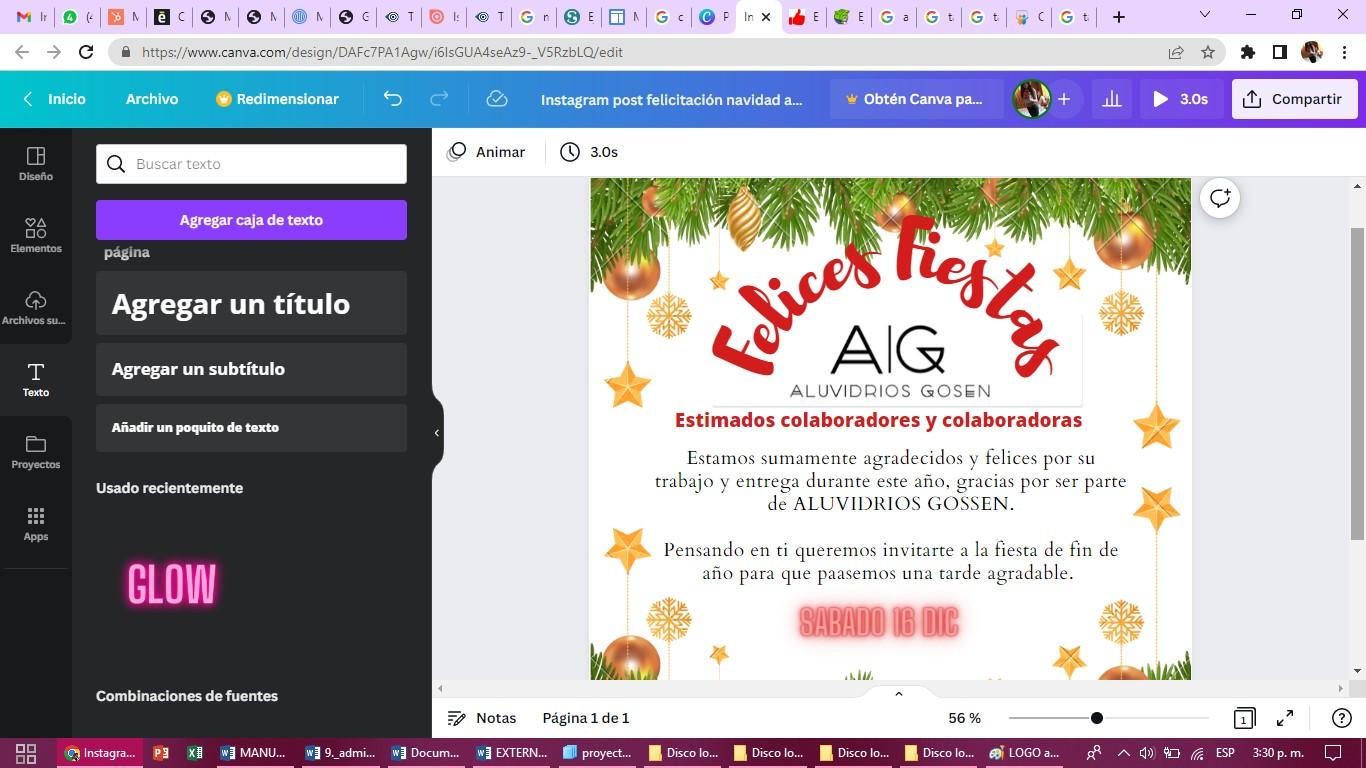Show hidden system tray icons
Image resolution: width=1366 pixels, height=768 pixels.
pos(1123,753)
